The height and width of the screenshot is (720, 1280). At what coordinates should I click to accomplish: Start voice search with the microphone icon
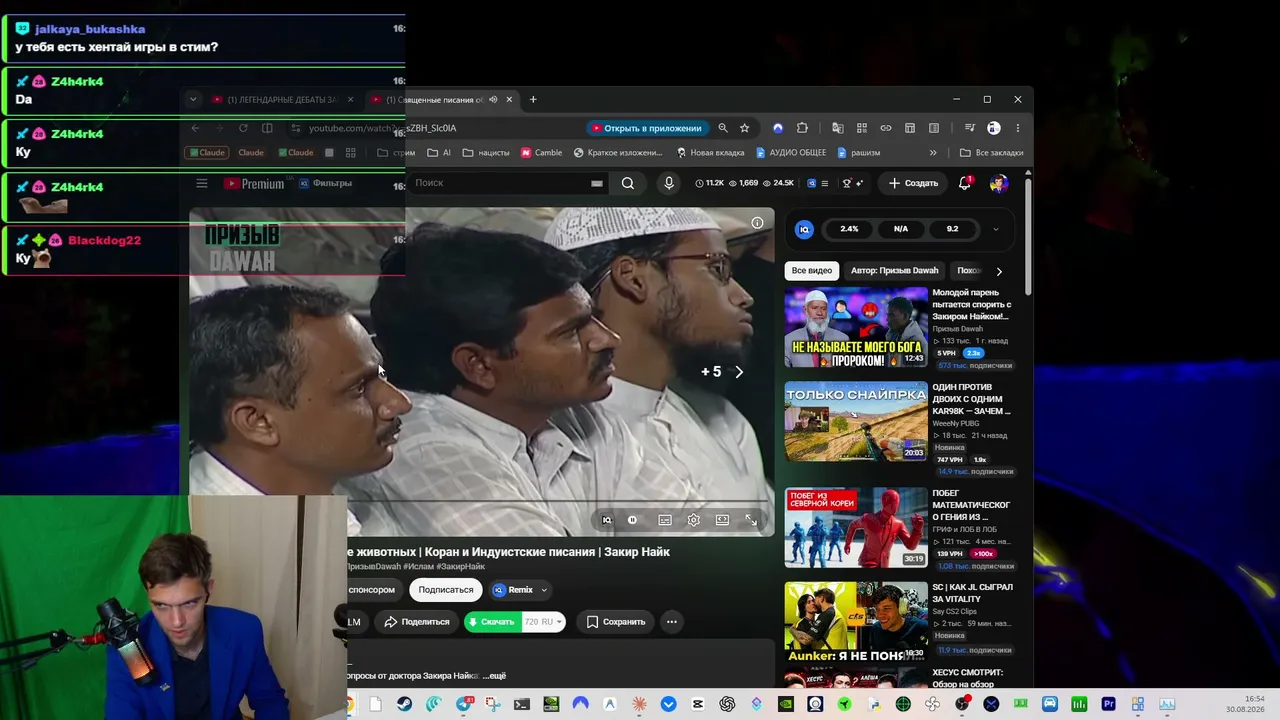point(669,183)
